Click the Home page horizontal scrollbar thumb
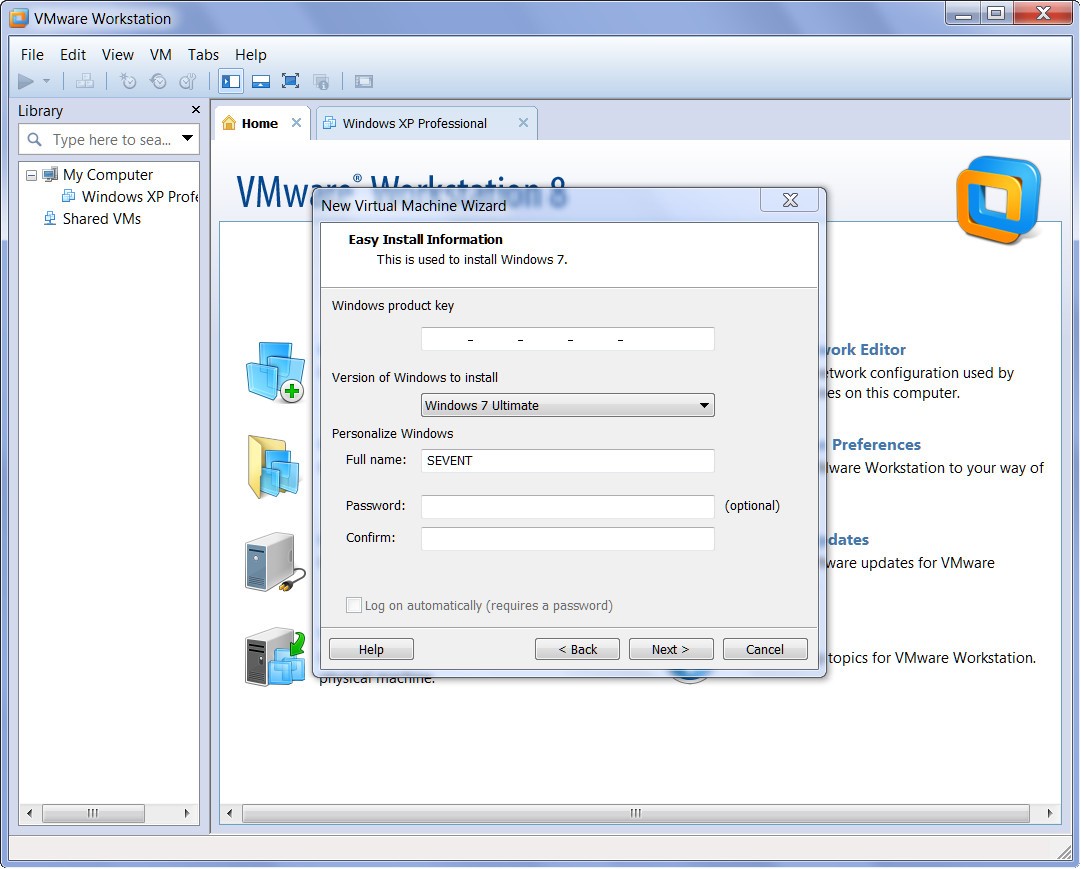This screenshot has width=1081, height=869. coord(636,813)
